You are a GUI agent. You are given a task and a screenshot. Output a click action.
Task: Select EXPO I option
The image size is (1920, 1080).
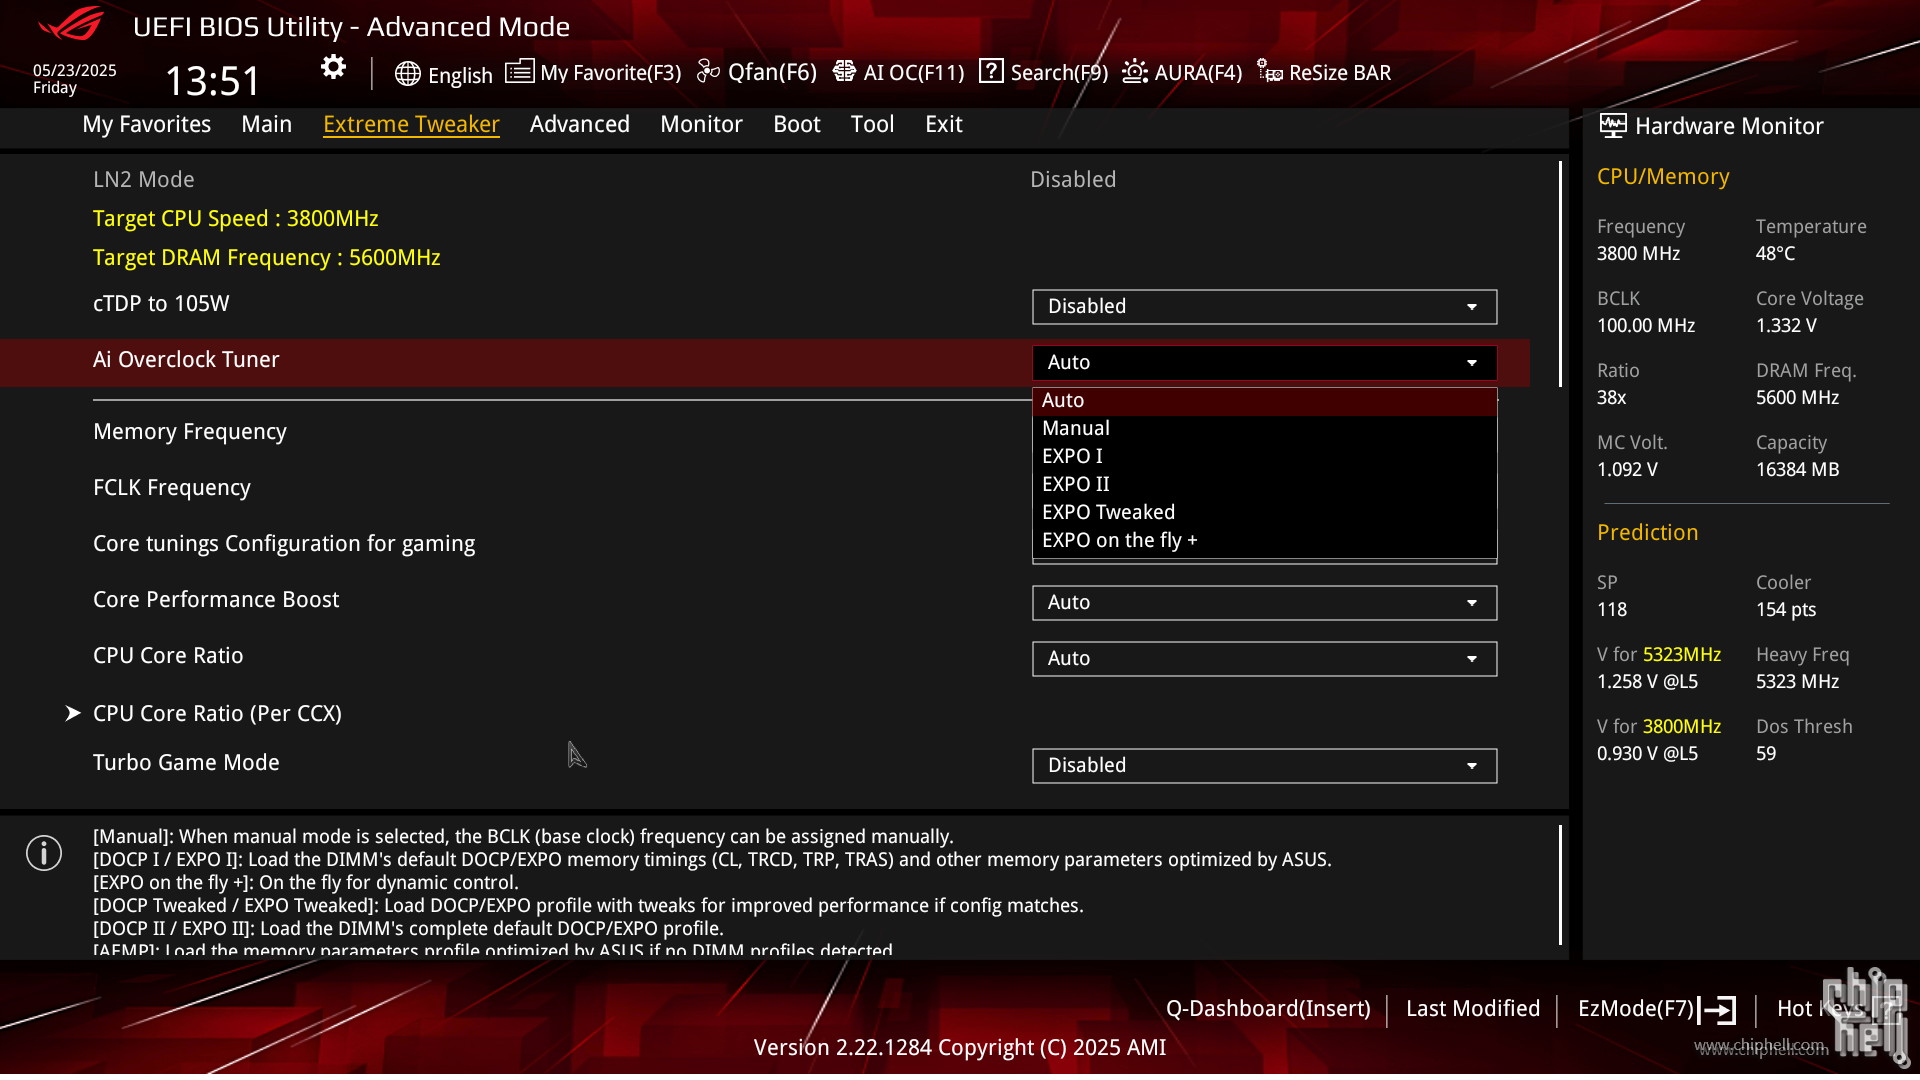click(x=1264, y=457)
